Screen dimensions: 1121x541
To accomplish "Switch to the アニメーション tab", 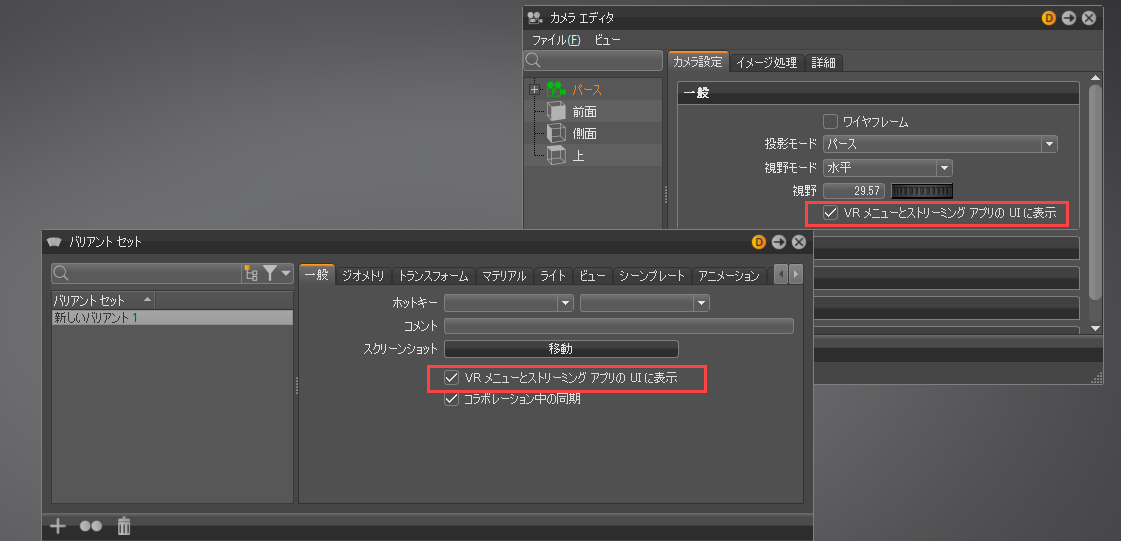I will (729, 276).
